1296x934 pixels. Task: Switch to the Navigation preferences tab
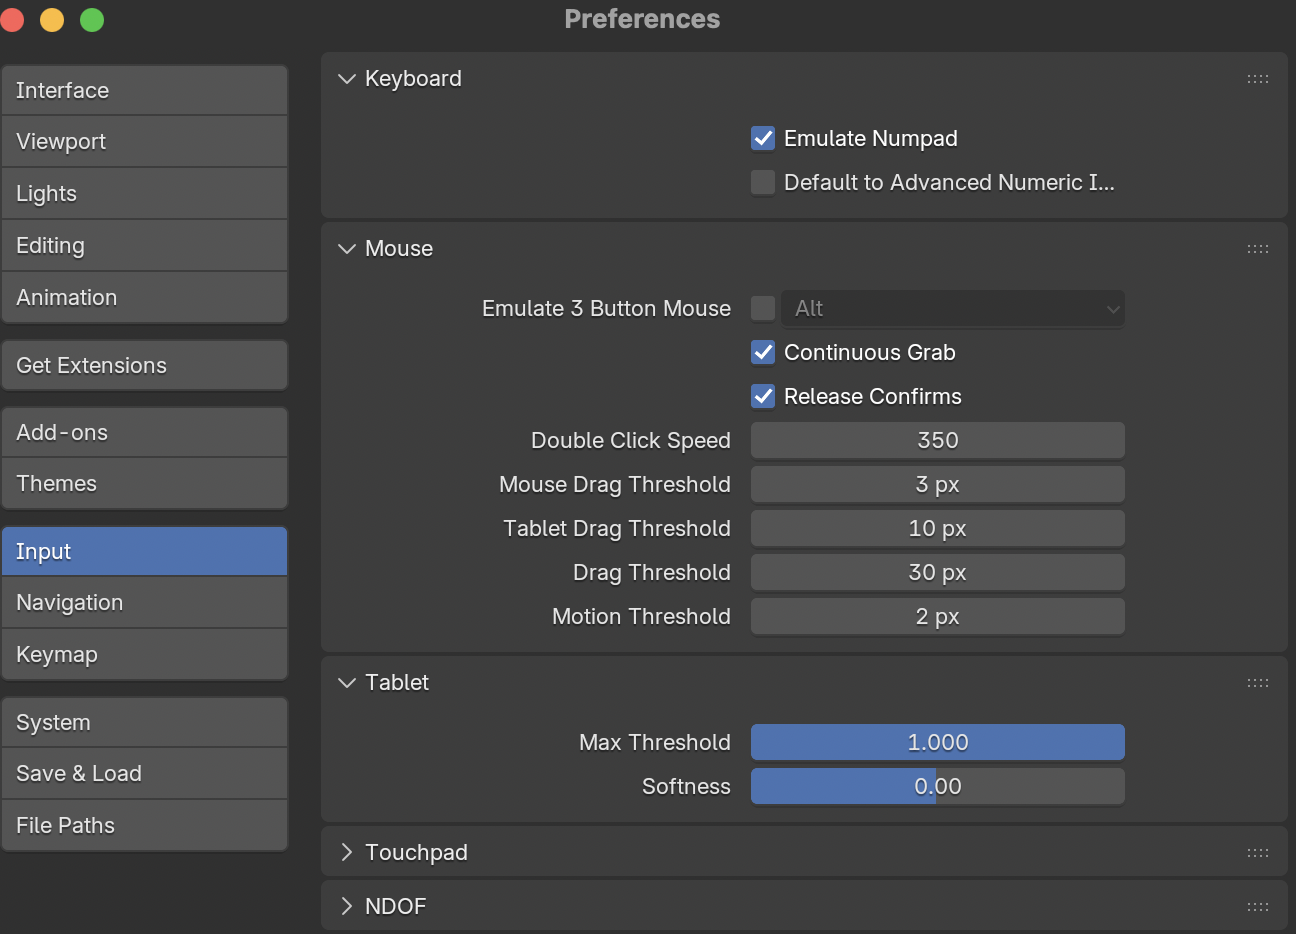pyautogui.click(x=144, y=603)
